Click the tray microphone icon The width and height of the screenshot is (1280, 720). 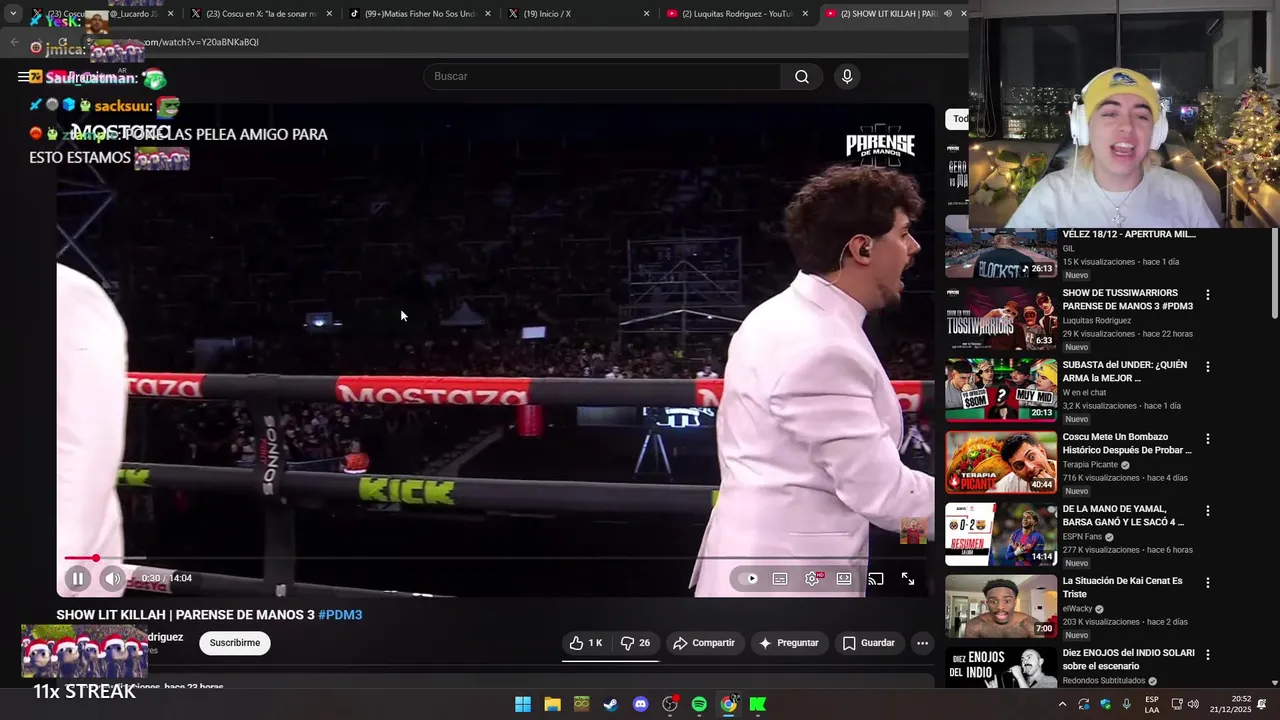[x=1127, y=704]
